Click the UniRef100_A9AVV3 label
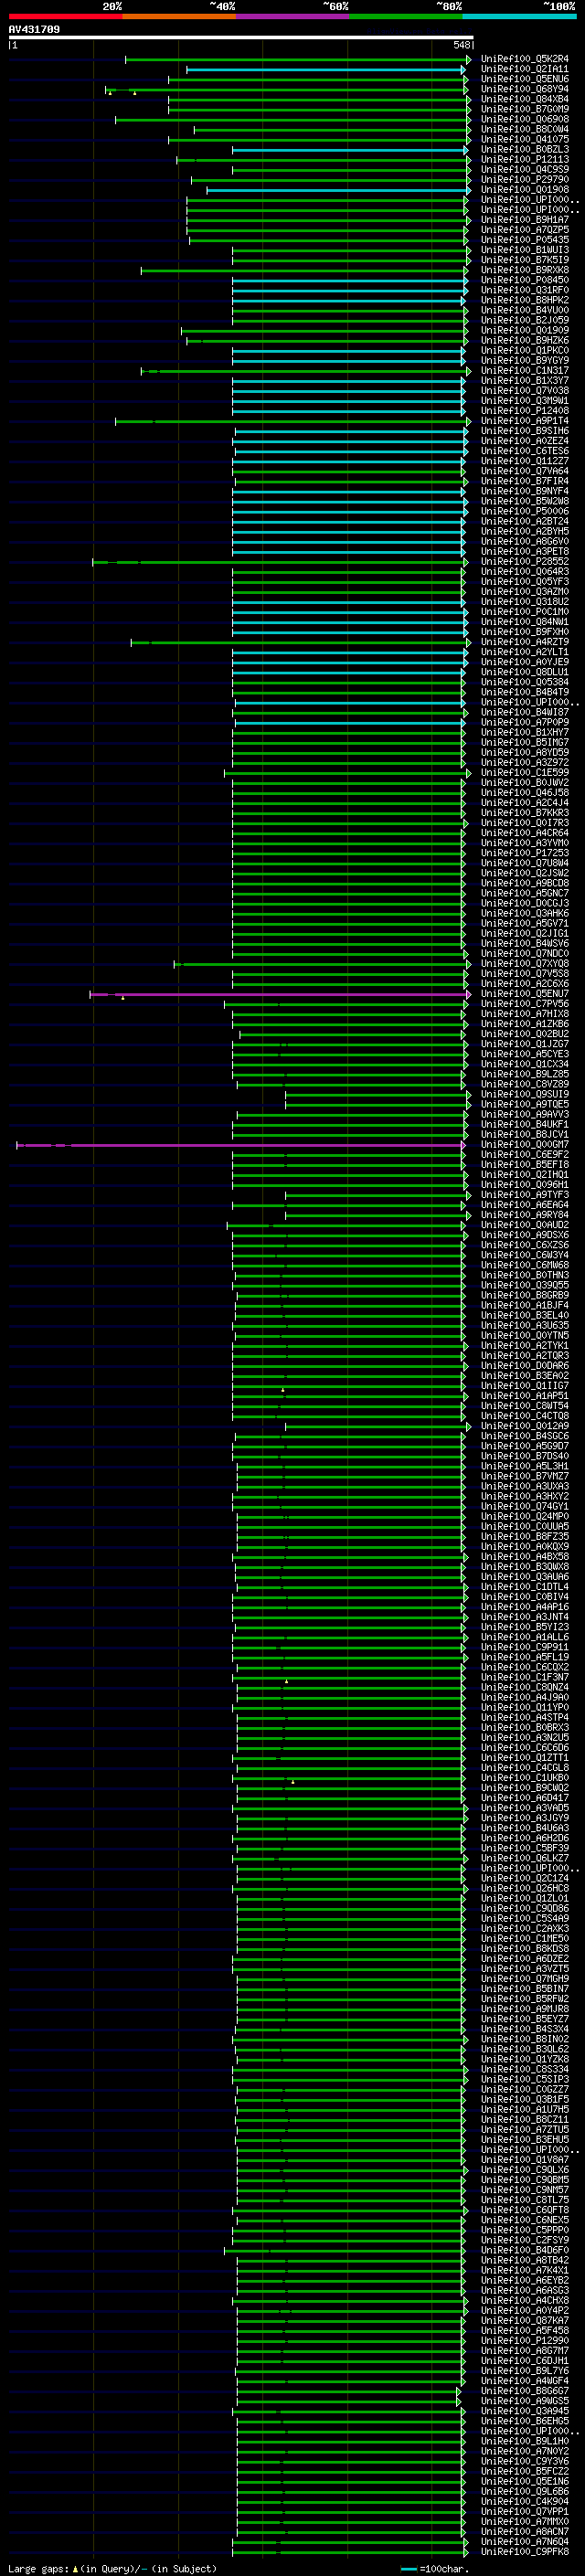The image size is (585, 2576). tap(524, 1114)
